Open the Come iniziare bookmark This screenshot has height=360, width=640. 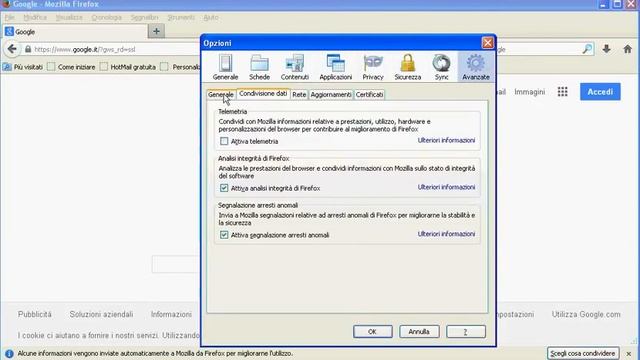(71, 67)
